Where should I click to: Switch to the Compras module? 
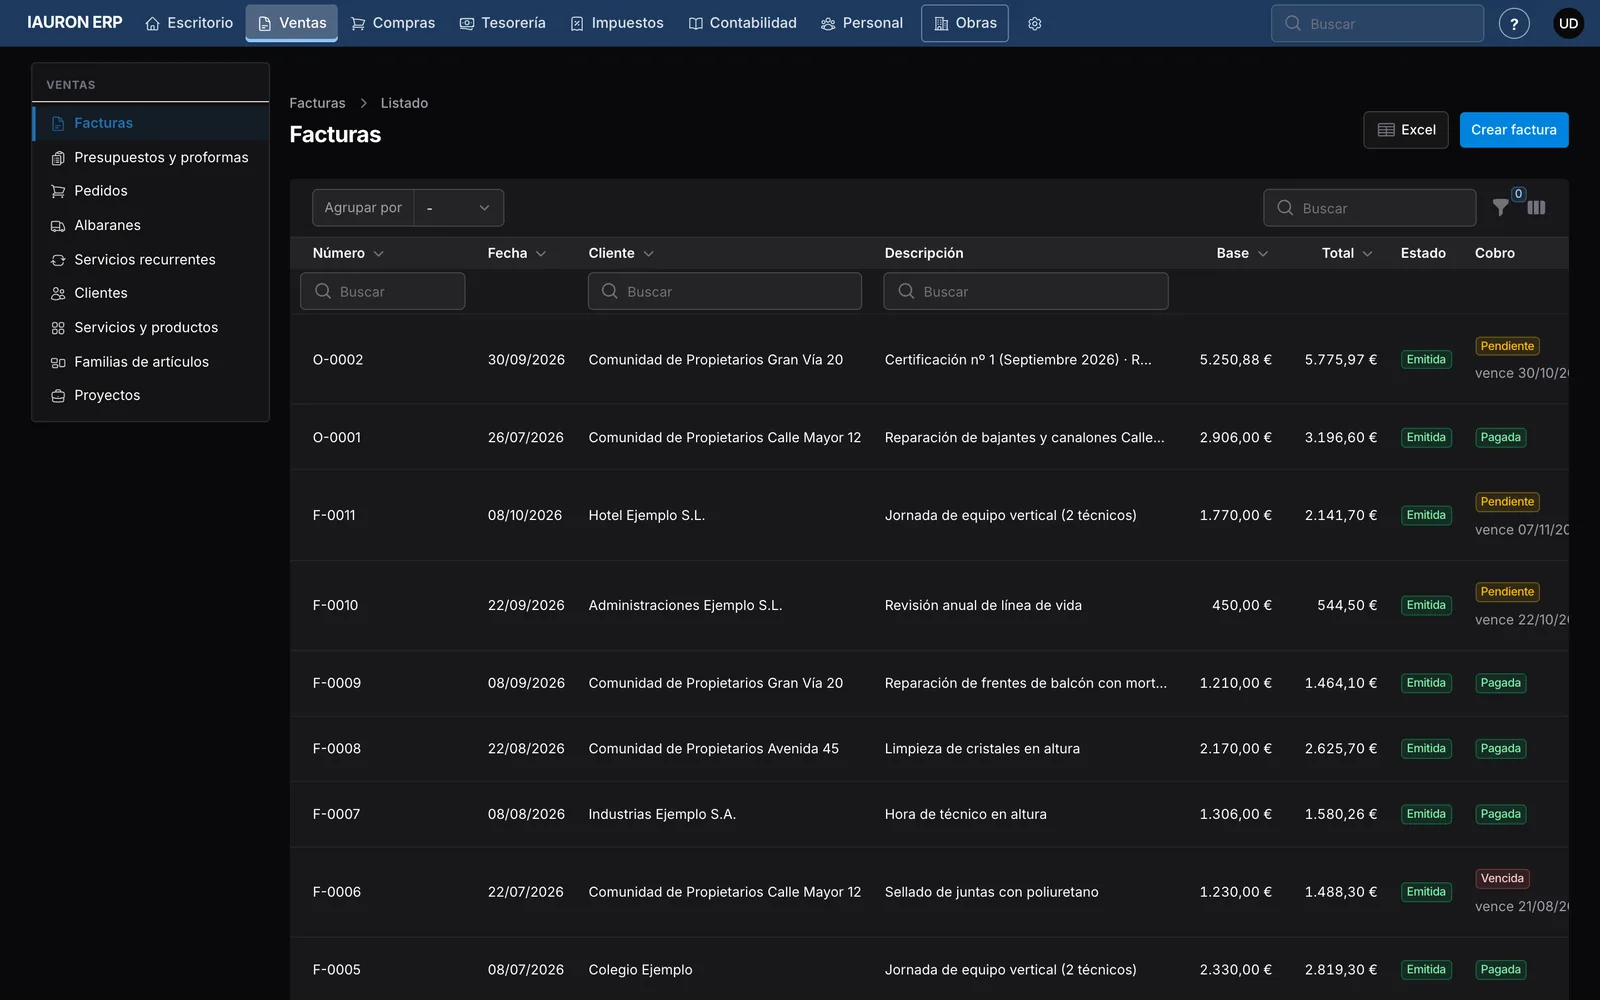point(393,23)
